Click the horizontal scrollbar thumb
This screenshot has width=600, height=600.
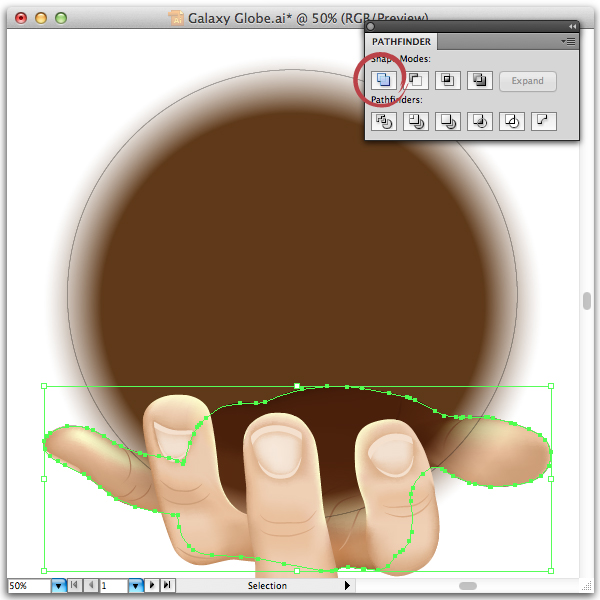[468, 586]
